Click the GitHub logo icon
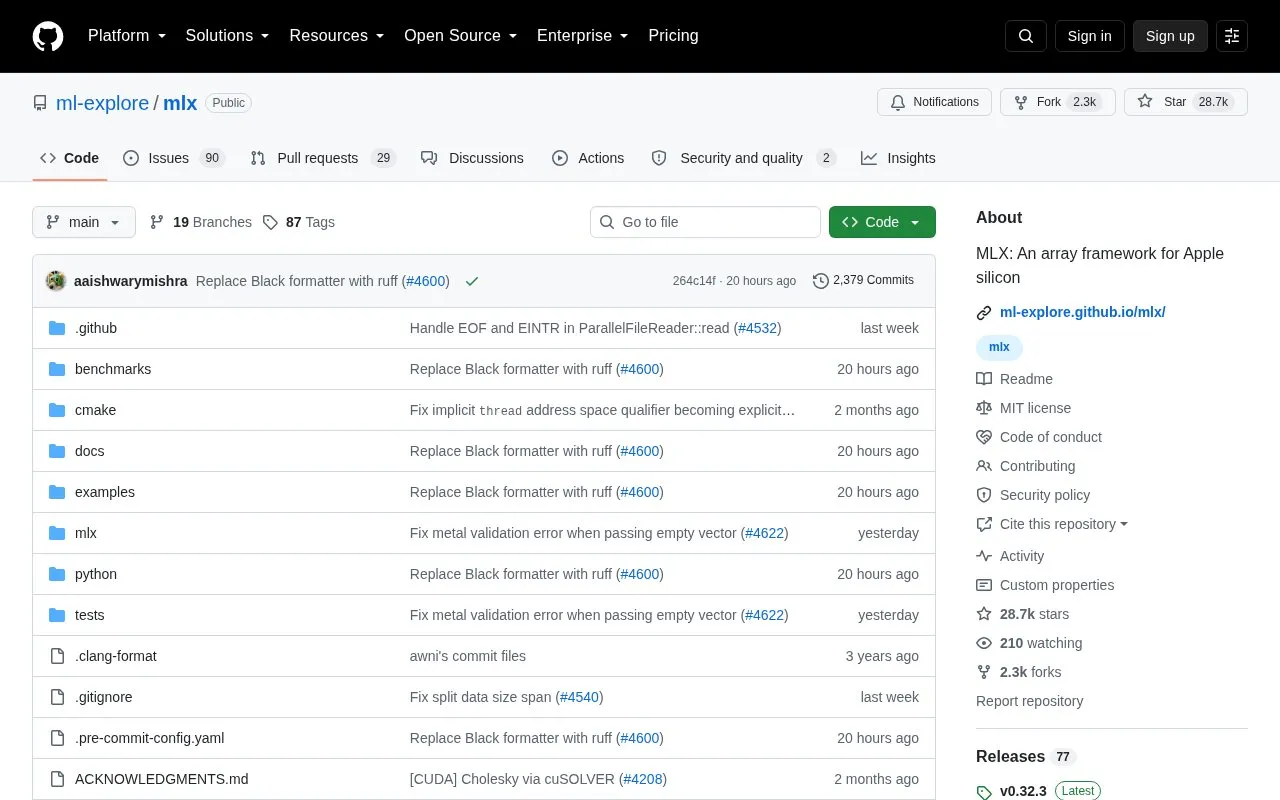The width and height of the screenshot is (1280, 800). click(x=48, y=36)
